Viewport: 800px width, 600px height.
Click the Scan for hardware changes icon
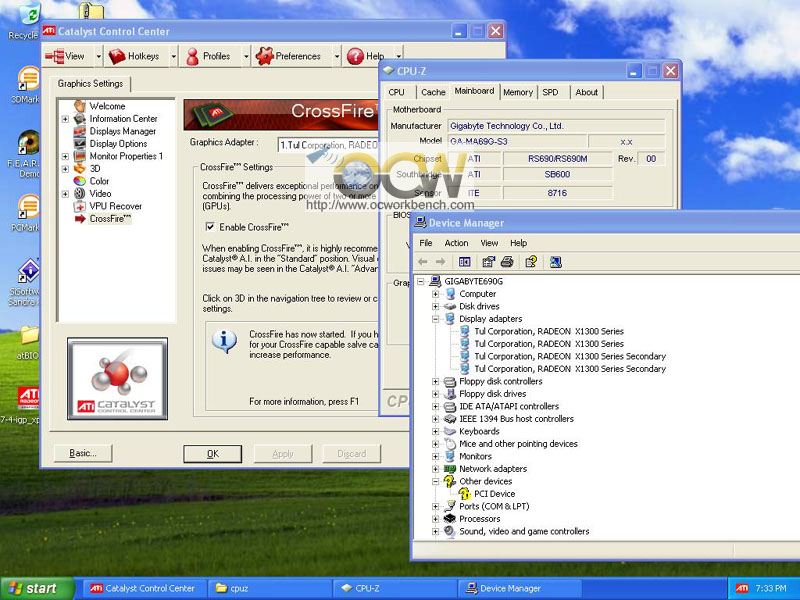click(556, 262)
